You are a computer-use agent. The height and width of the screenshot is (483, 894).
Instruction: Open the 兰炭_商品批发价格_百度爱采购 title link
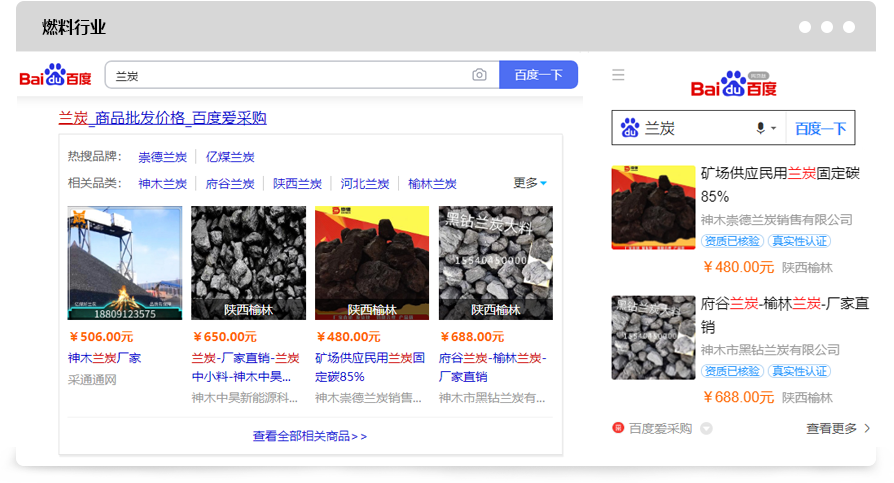162,118
